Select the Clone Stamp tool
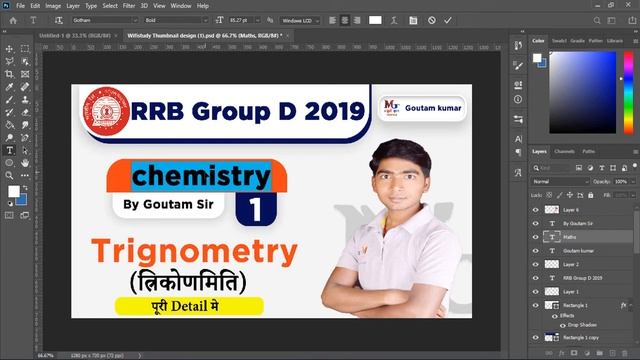The height and width of the screenshot is (360, 640). click(25, 100)
